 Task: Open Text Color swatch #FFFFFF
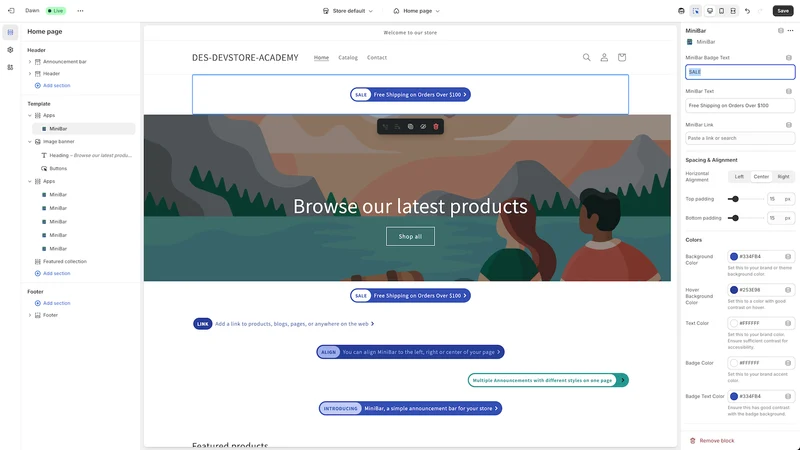pos(734,323)
